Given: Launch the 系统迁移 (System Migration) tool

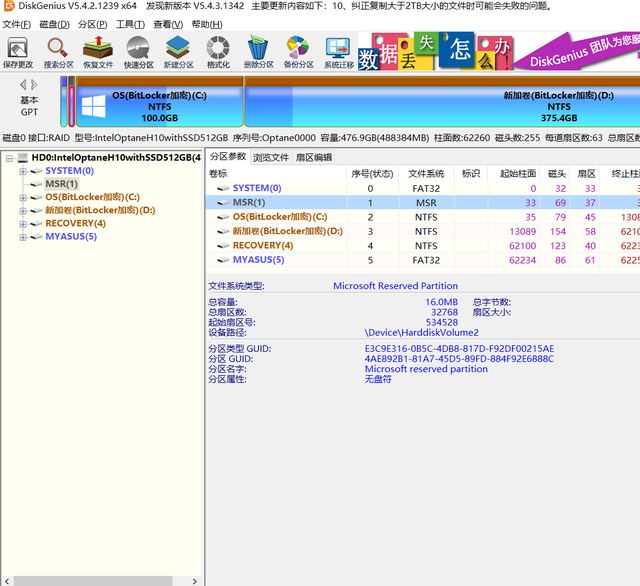Looking at the screenshot, I should pyautogui.click(x=338, y=51).
